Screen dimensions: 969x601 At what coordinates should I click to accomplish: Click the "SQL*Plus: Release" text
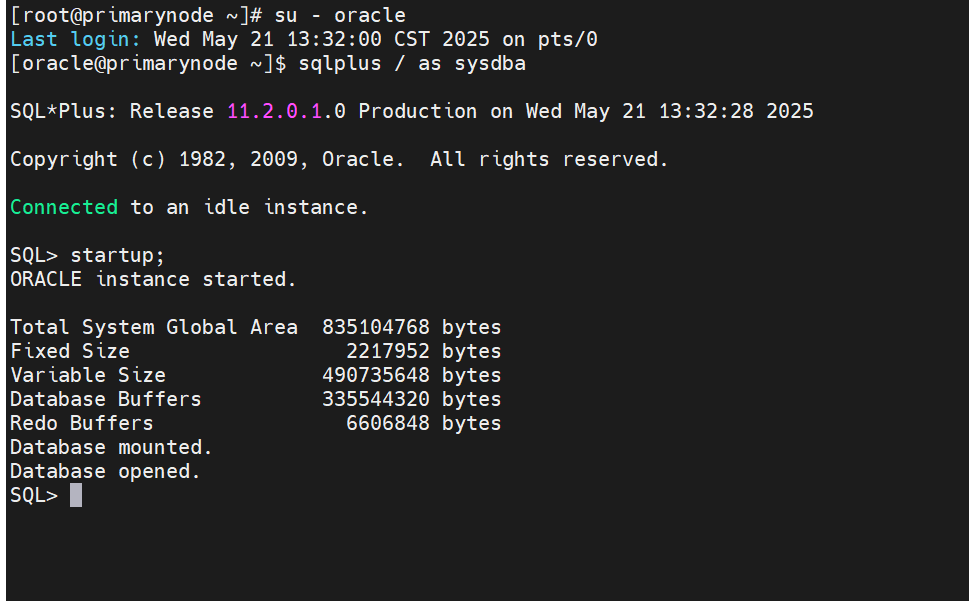coord(112,111)
